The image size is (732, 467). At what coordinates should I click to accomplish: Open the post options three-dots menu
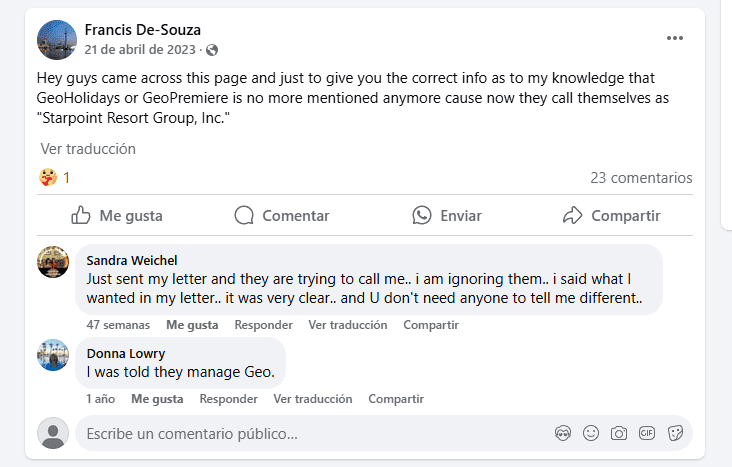coord(675,38)
